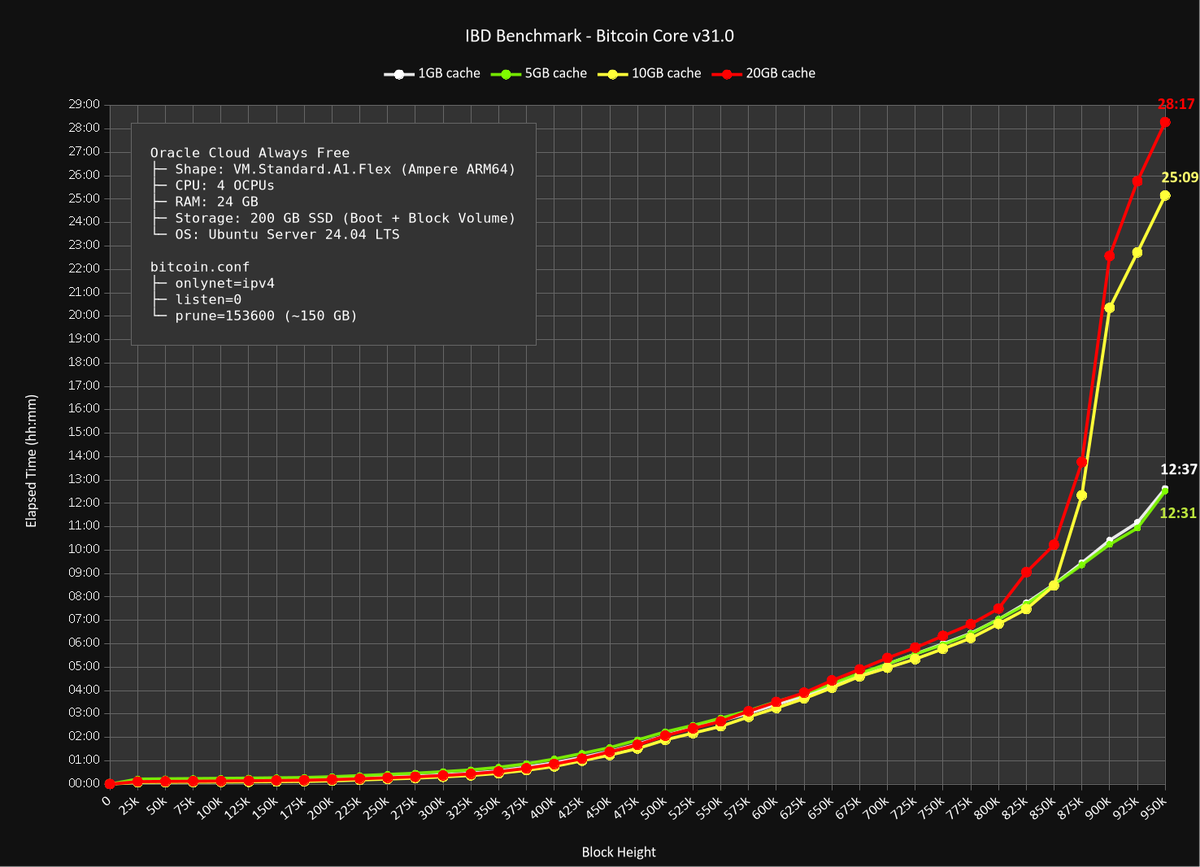1200x867 pixels.
Task: Click the Storage 200 GB SSD line
Action: tap(333, 218)
